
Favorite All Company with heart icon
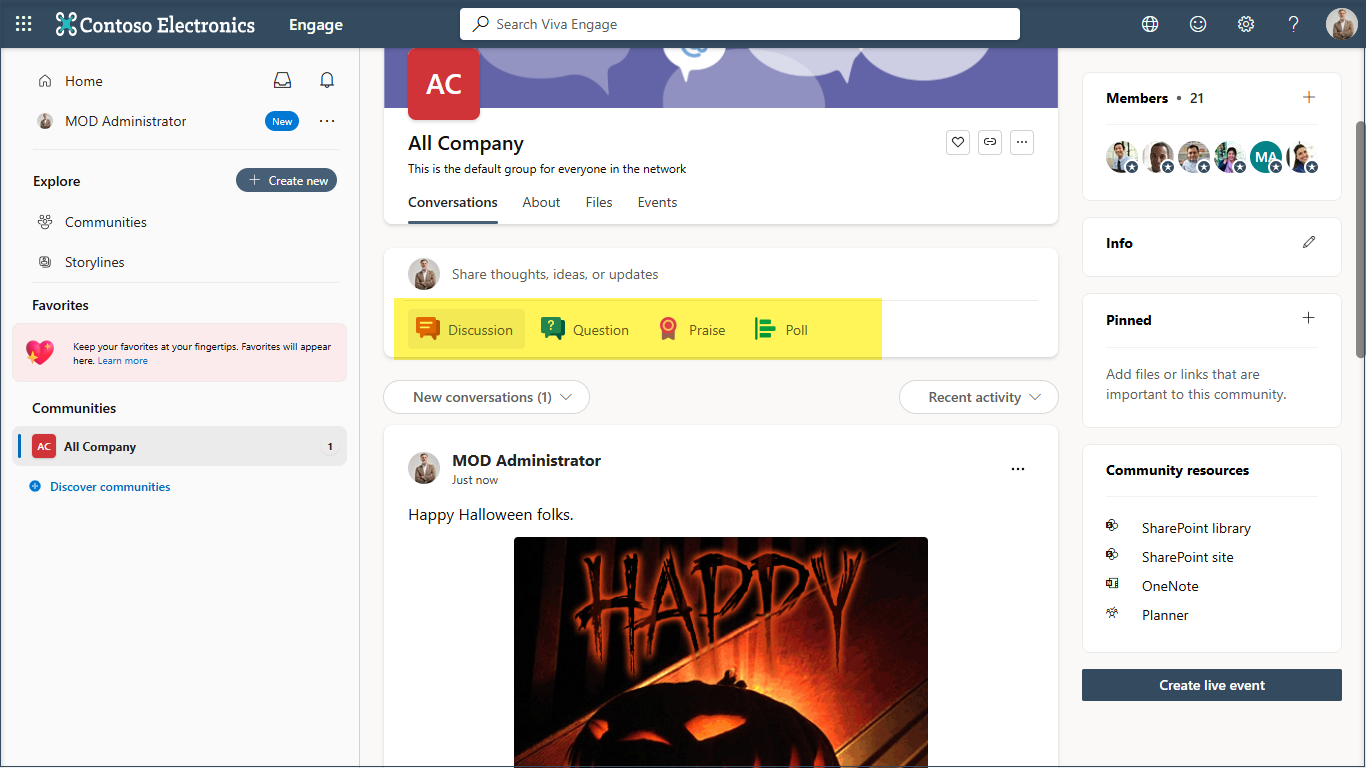click(958, 142)
